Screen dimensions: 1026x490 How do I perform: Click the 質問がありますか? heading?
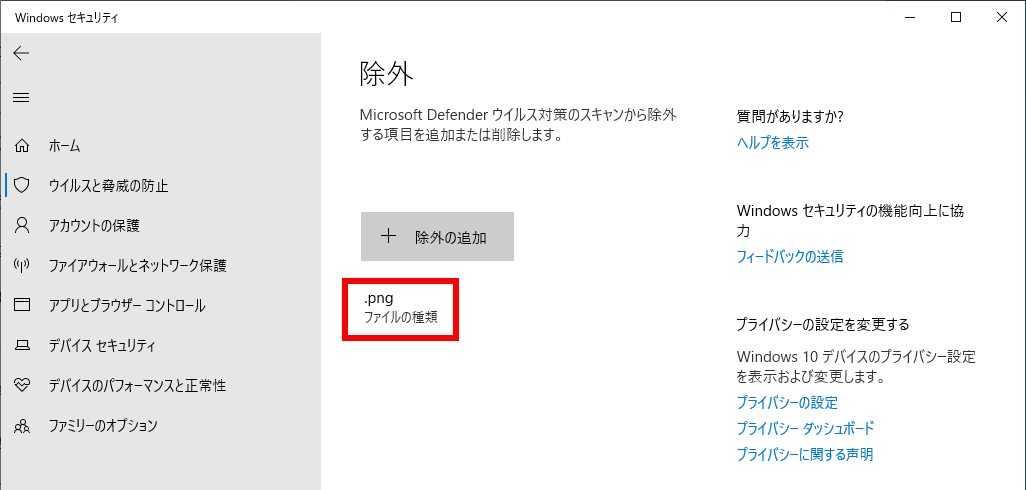(790, 116)
